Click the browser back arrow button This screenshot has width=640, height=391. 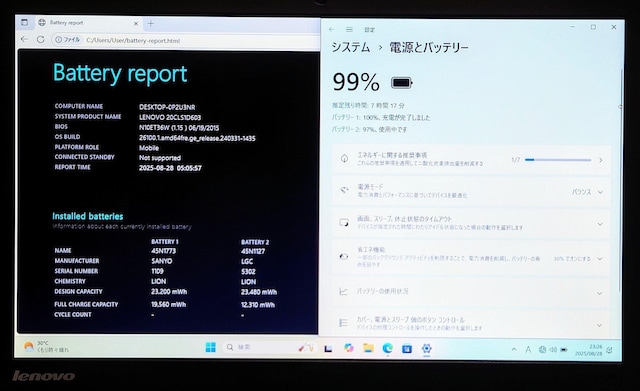tap(24, 39)
